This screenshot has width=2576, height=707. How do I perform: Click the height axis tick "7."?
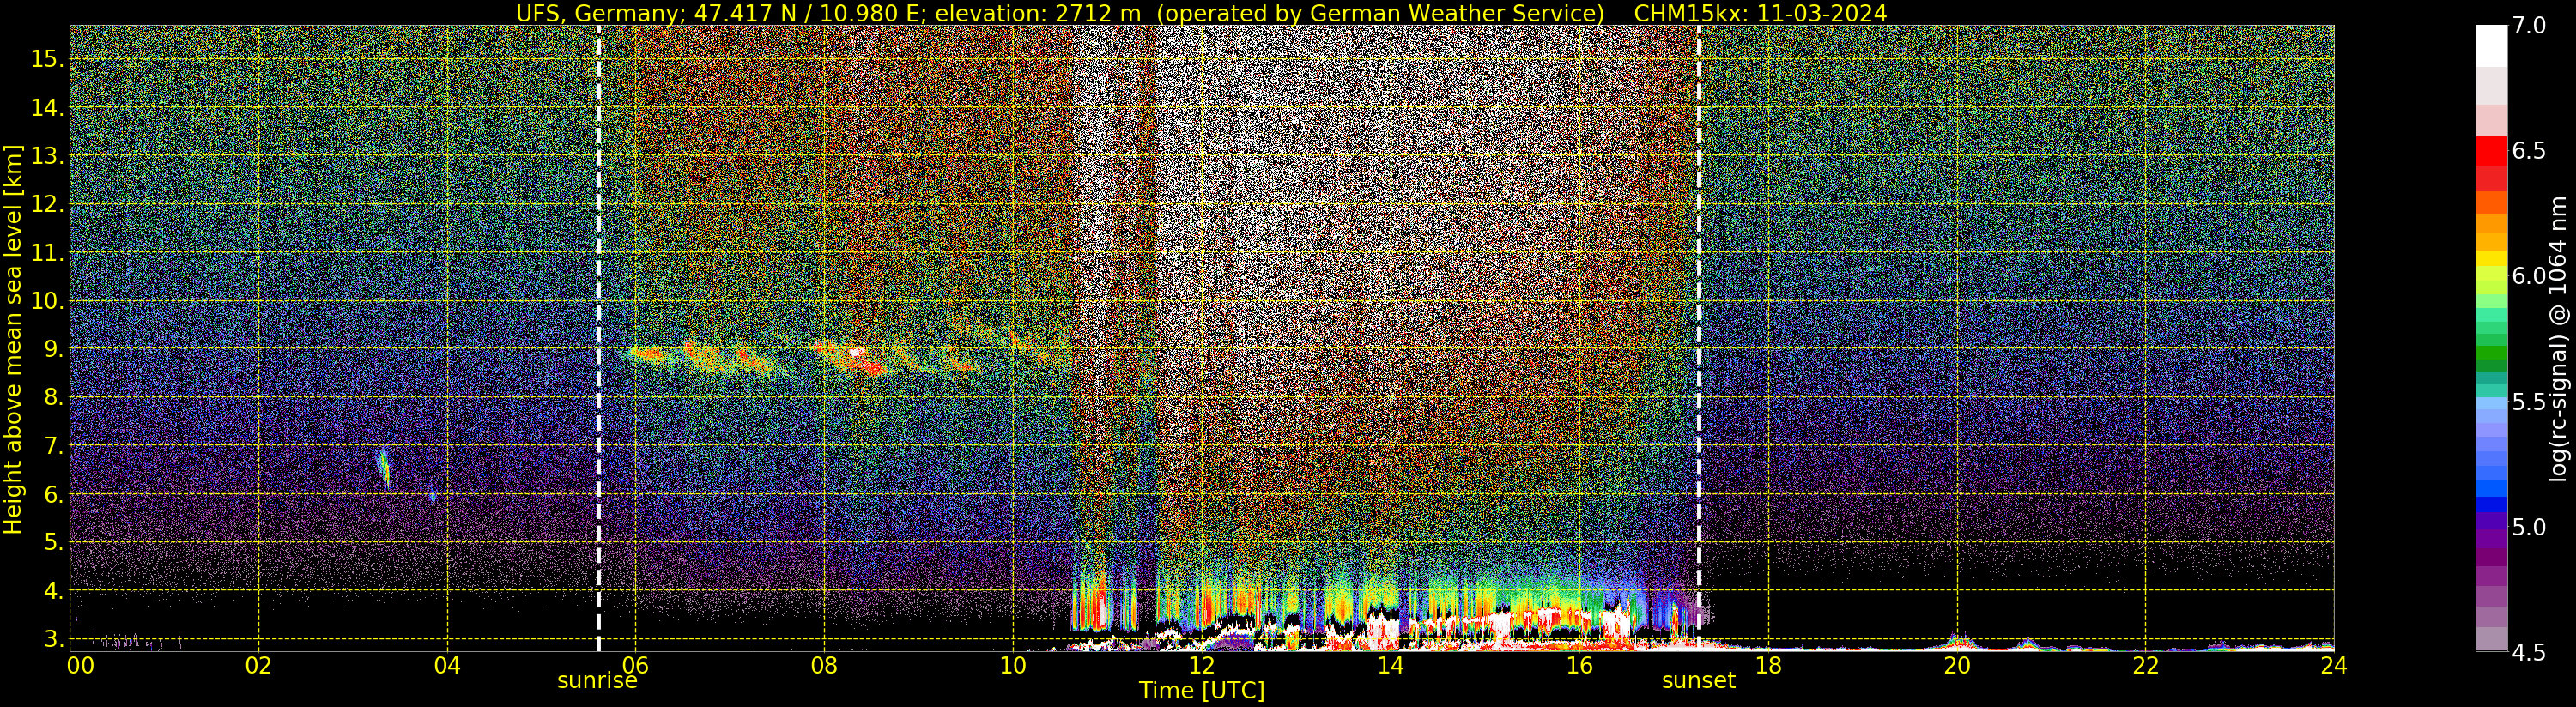point(54,446)
